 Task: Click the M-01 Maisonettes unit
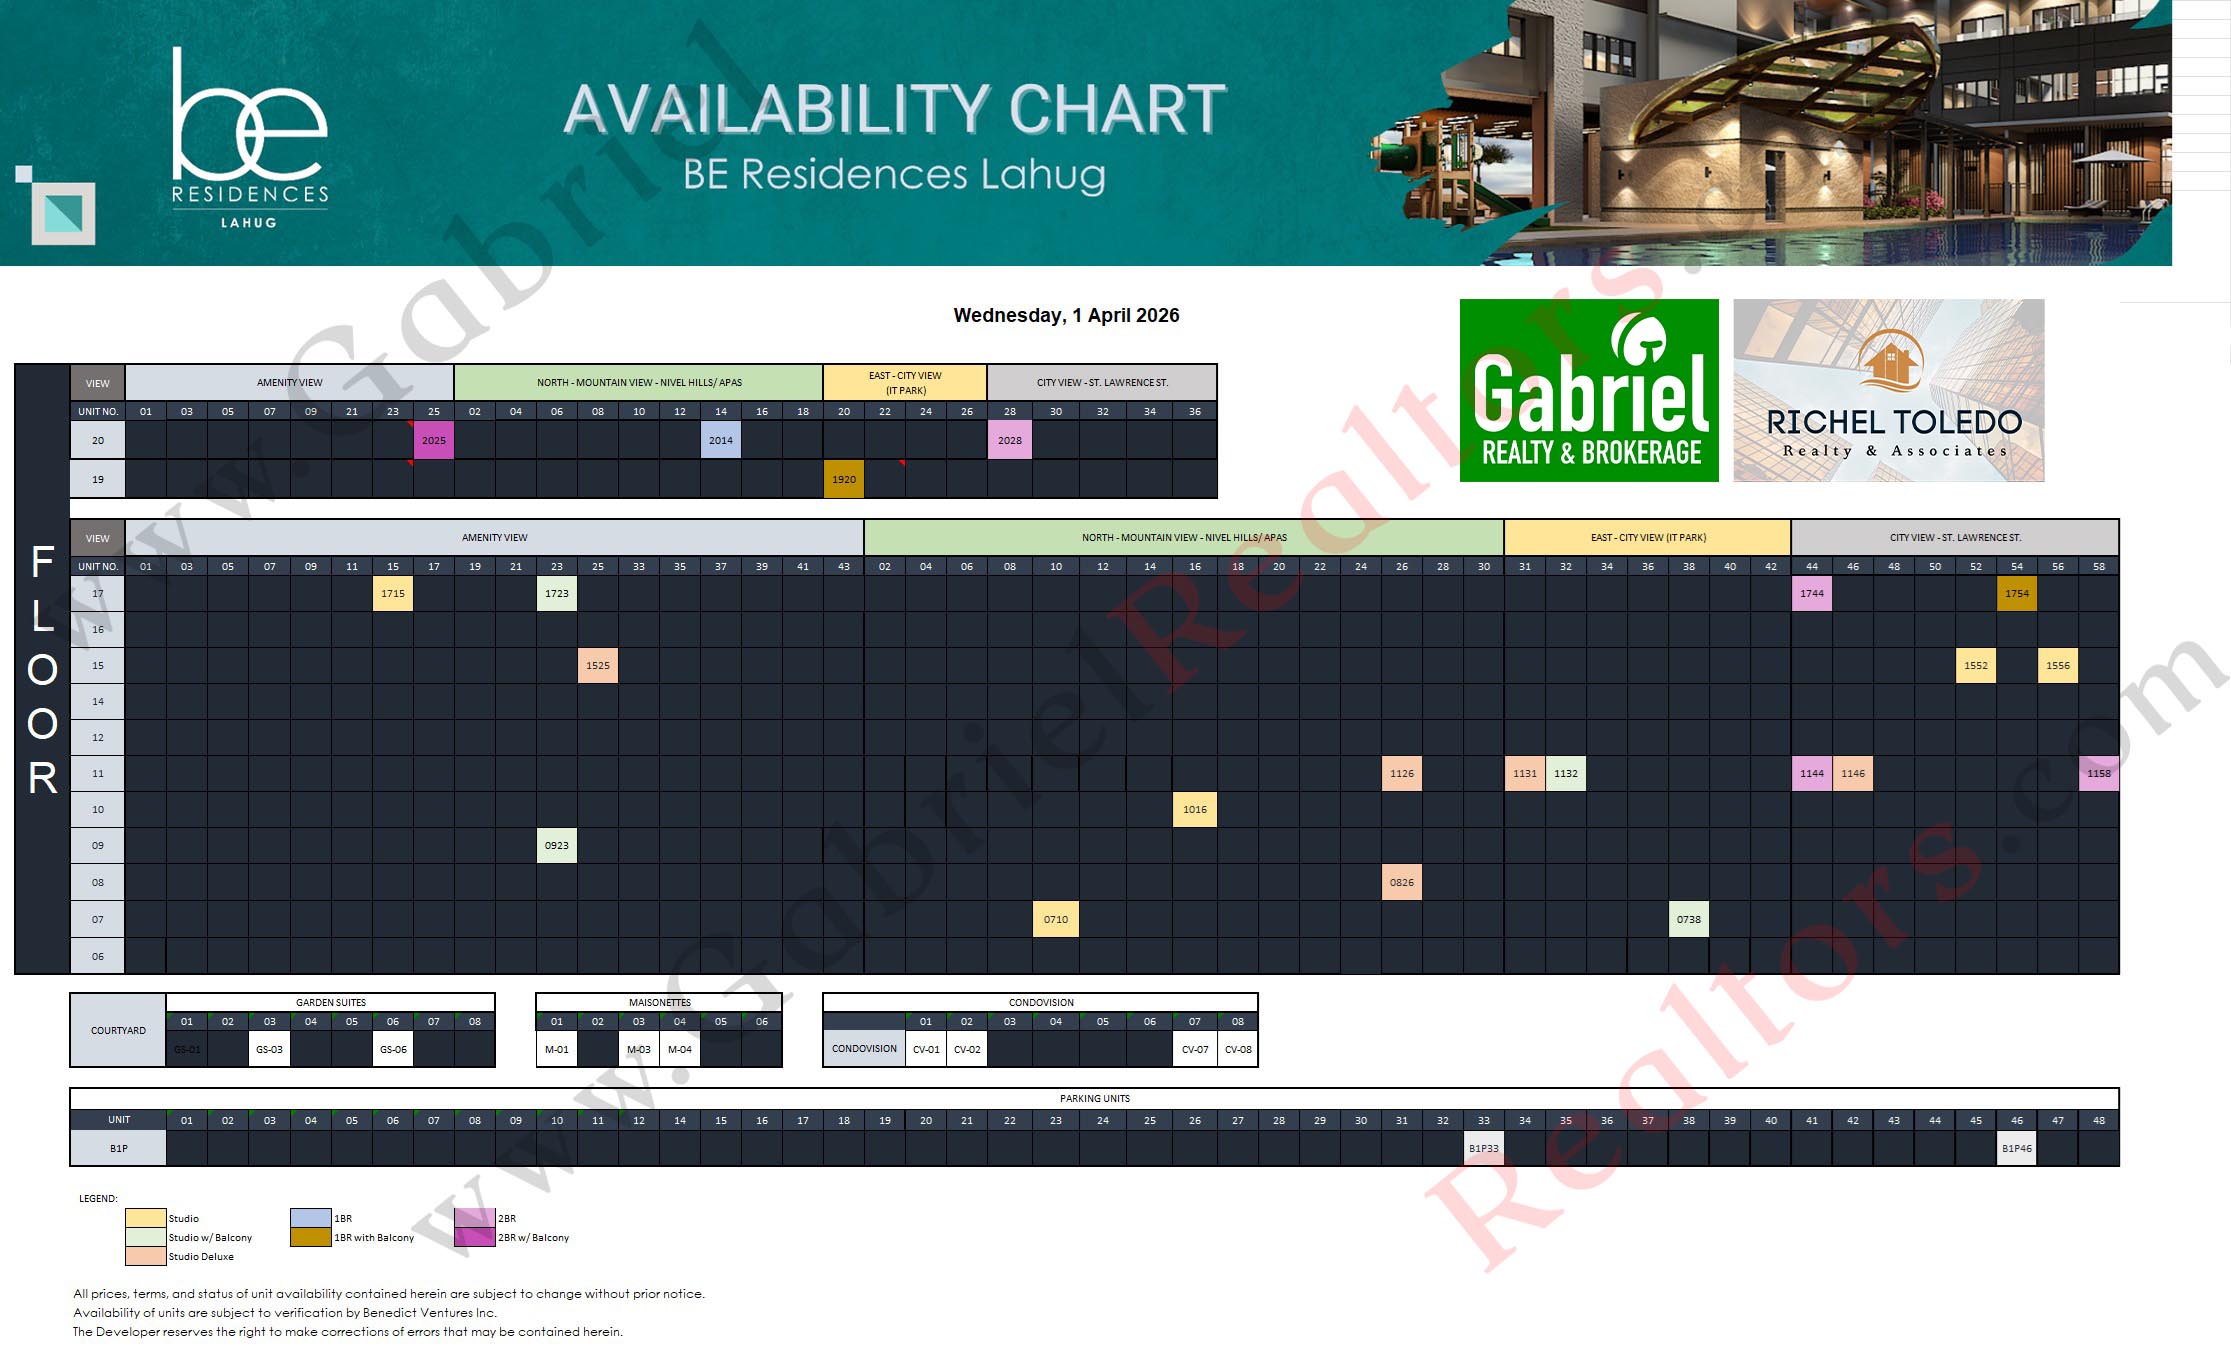557,1049
